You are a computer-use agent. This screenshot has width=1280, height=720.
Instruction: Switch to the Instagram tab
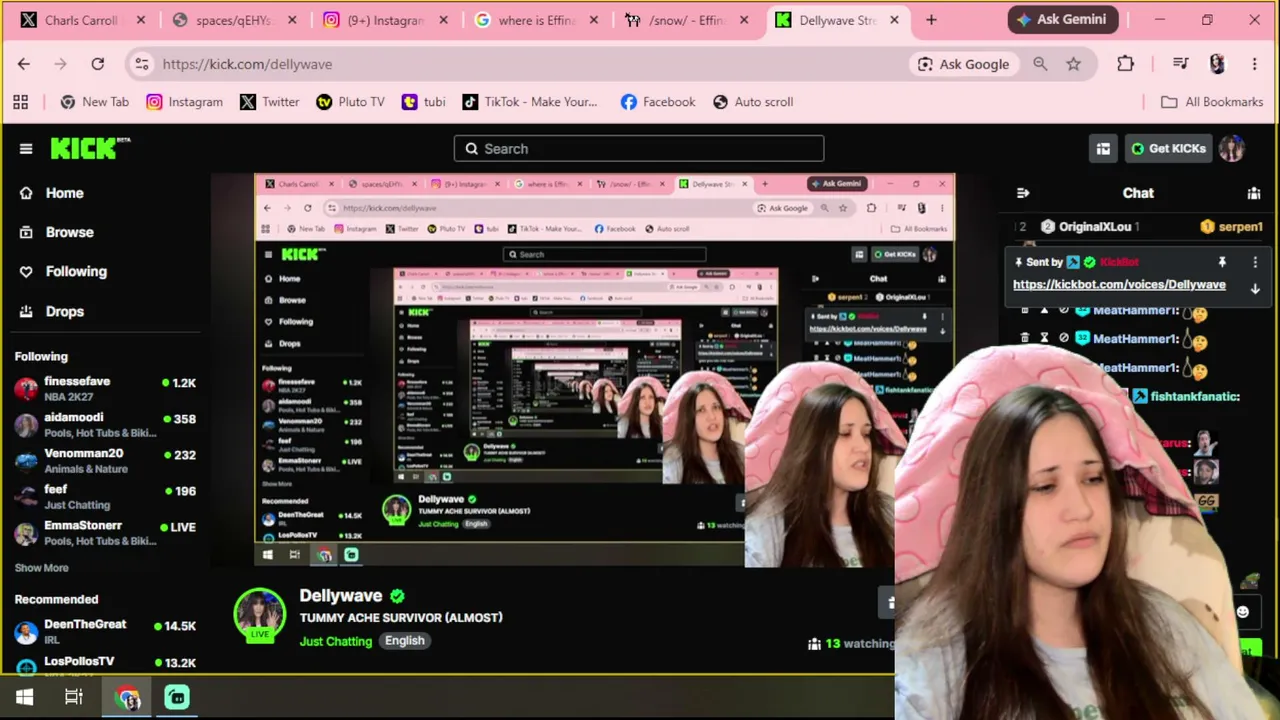(x=385, y=20)
